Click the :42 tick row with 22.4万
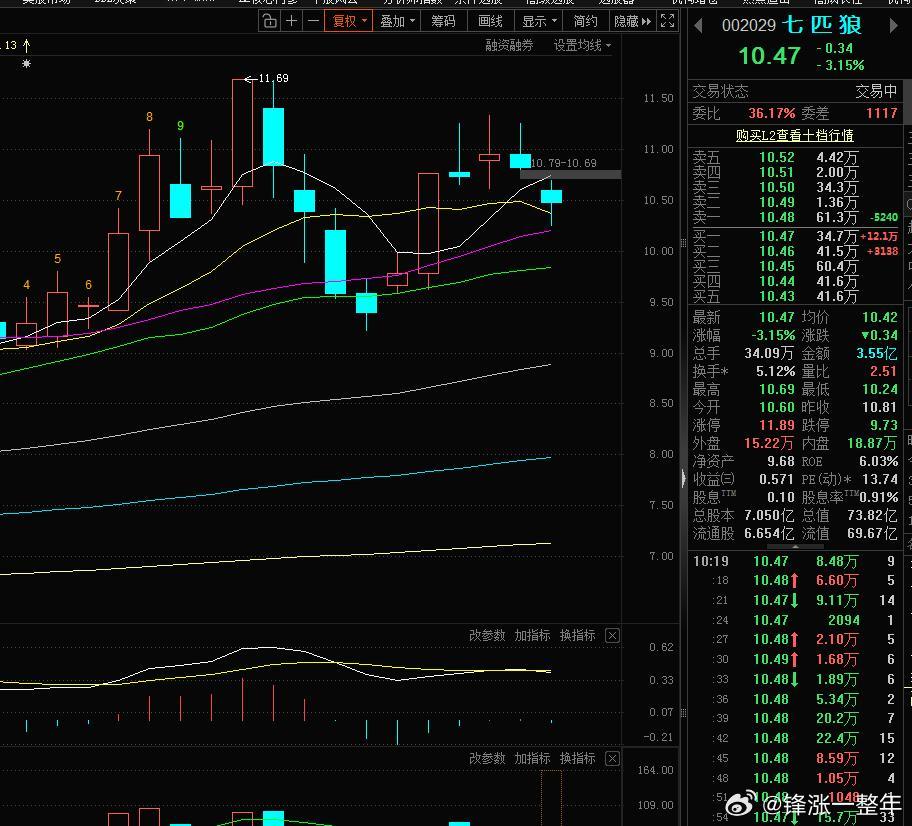The height and width of the screenshot is (826, 912). 795,738
